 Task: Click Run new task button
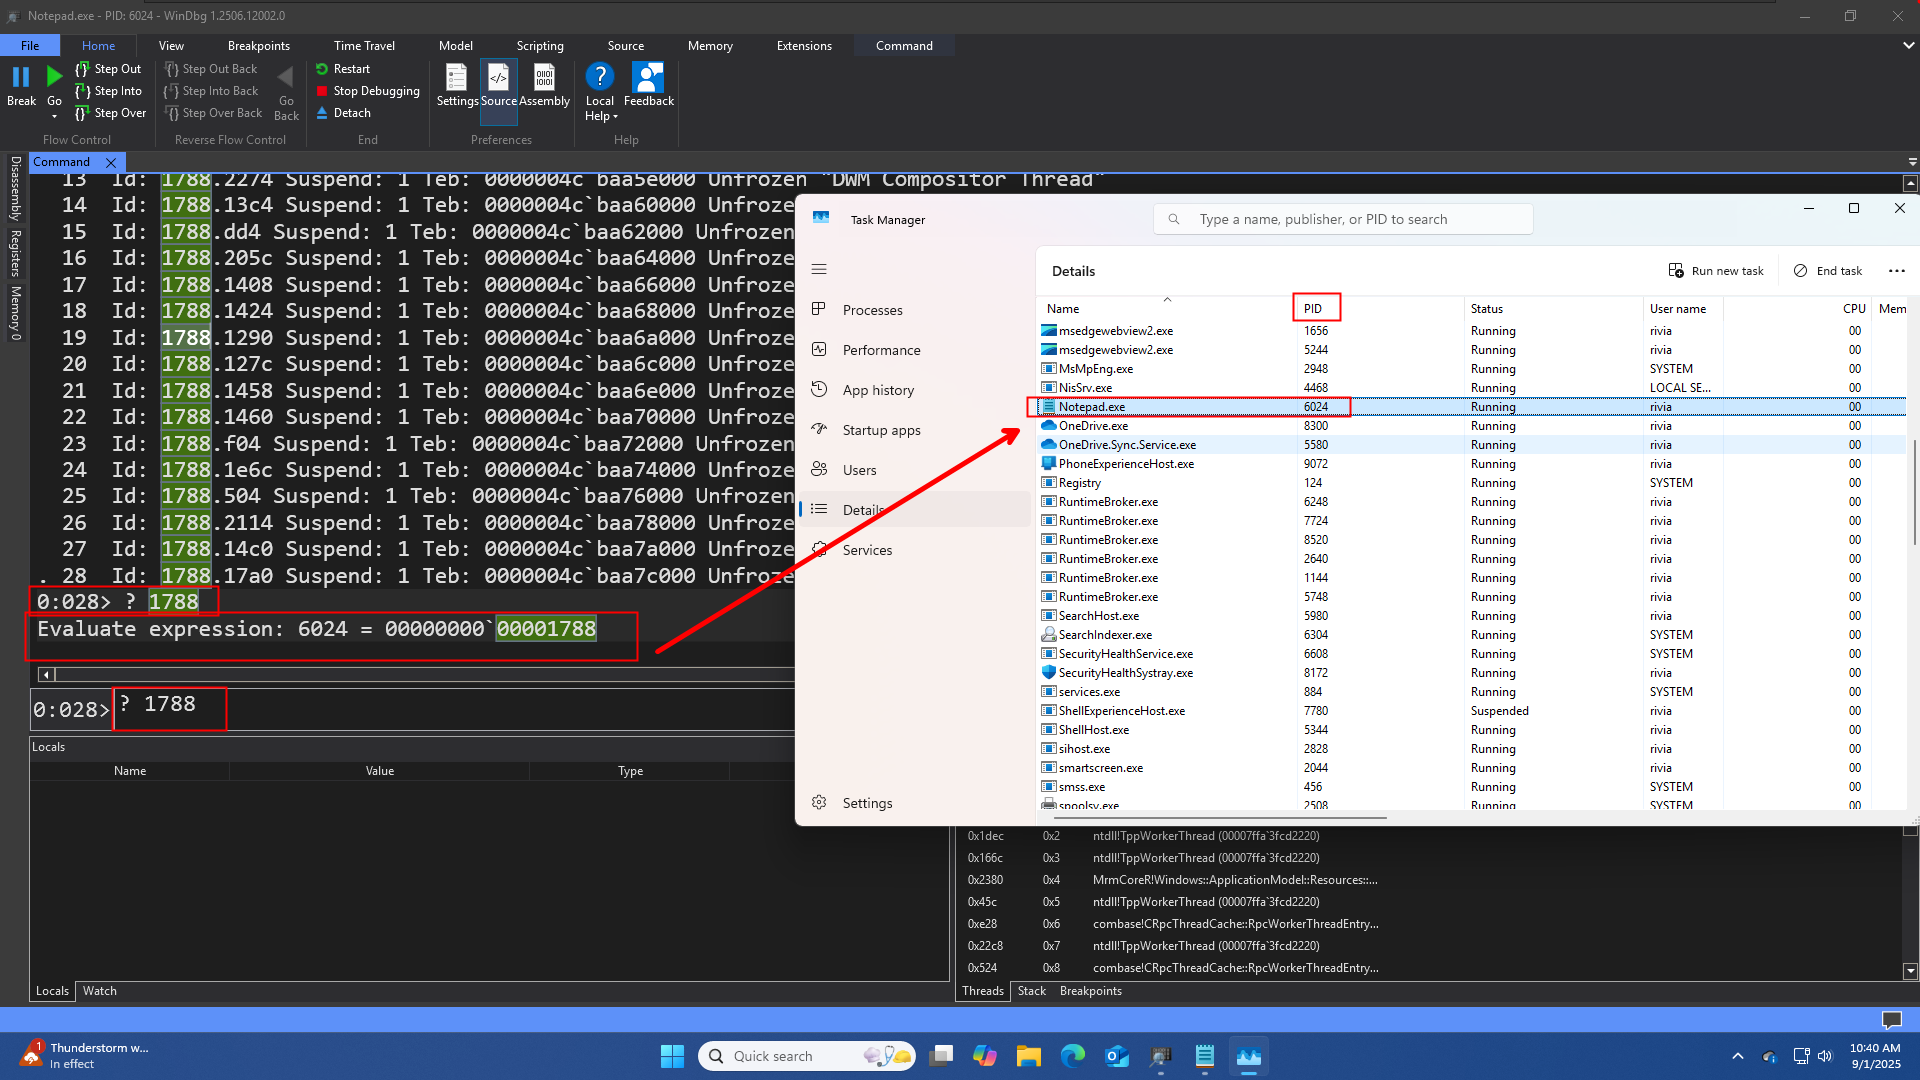(1716, 271)
